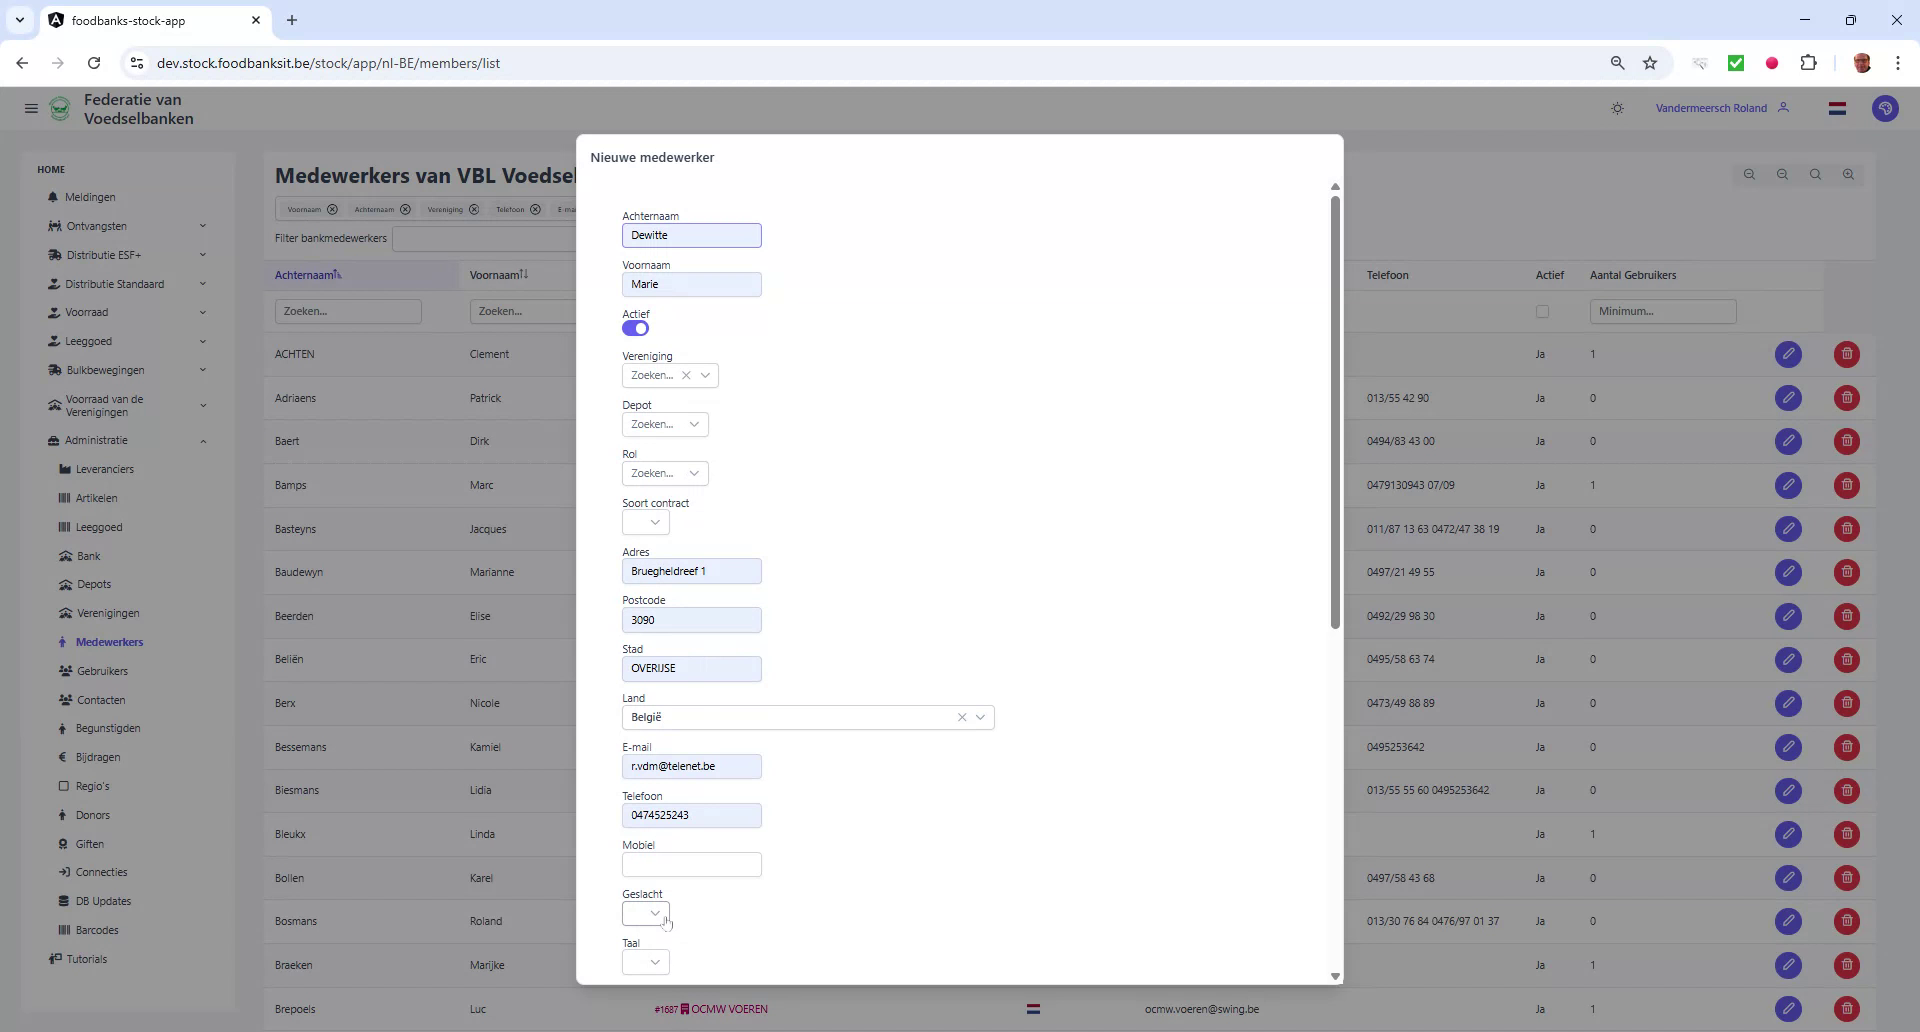Open the Vandermeersch Roland profile link
The image size is (1920, 1032).
(x=1712, y=108)
